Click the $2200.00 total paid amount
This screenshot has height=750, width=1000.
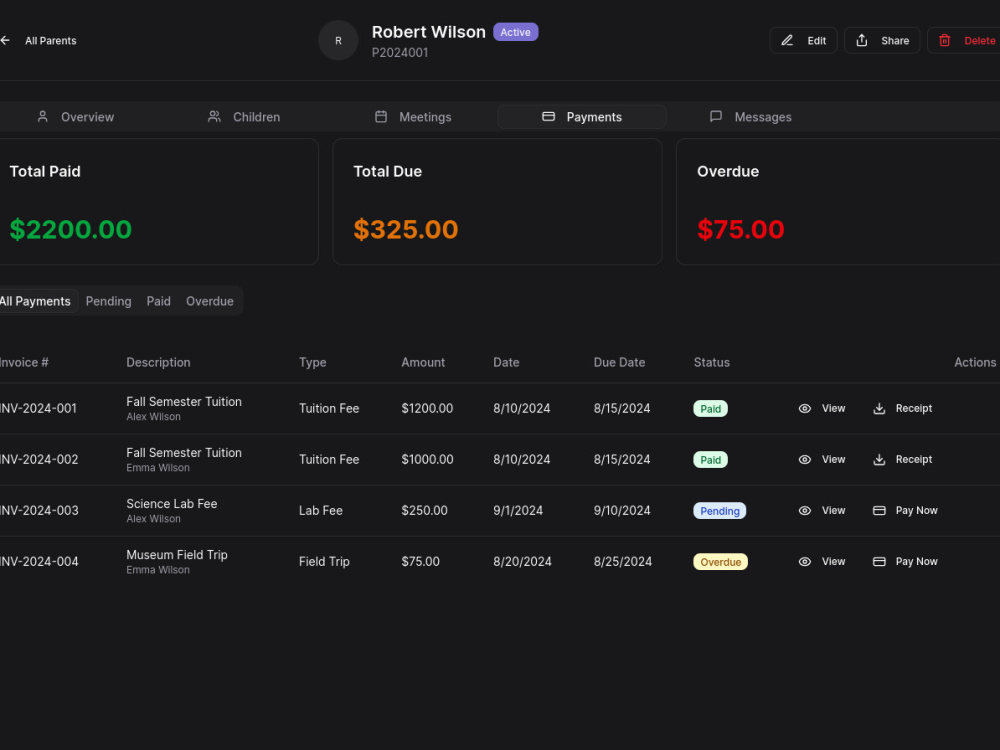[71, 230]
